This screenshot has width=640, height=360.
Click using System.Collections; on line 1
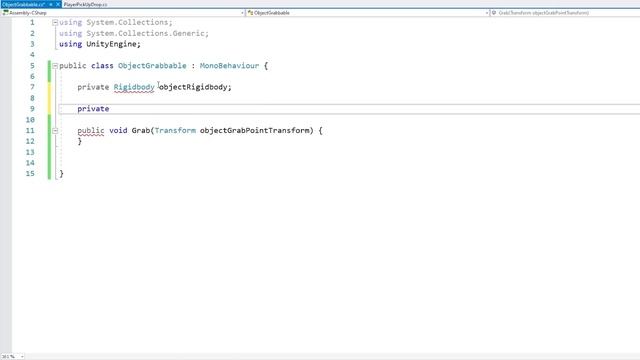[x=116, y=22]
